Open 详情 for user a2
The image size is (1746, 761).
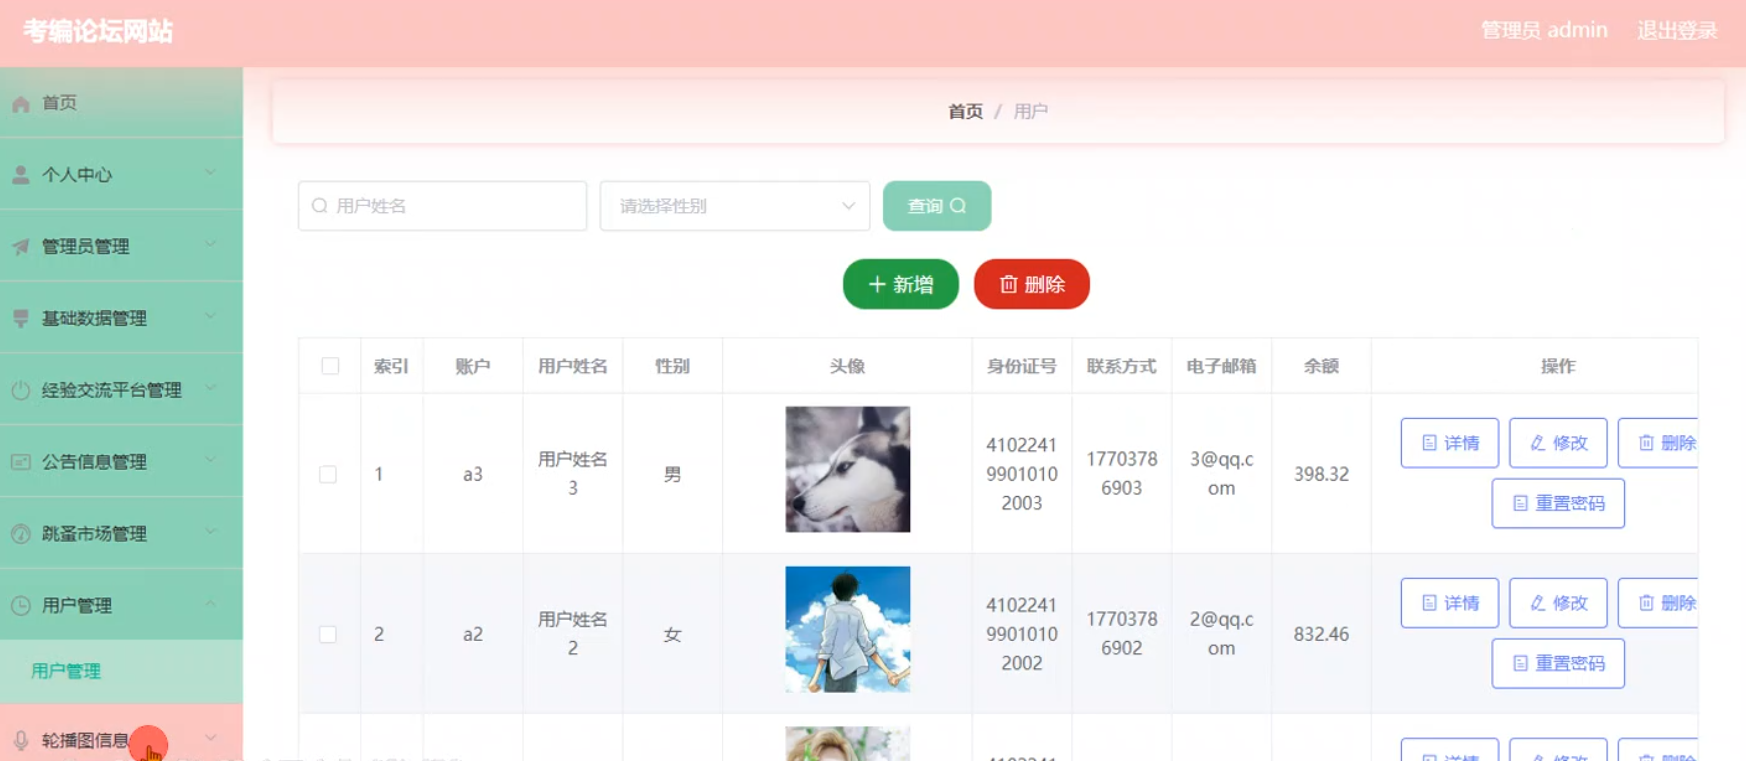click(x=1450, y=603)
